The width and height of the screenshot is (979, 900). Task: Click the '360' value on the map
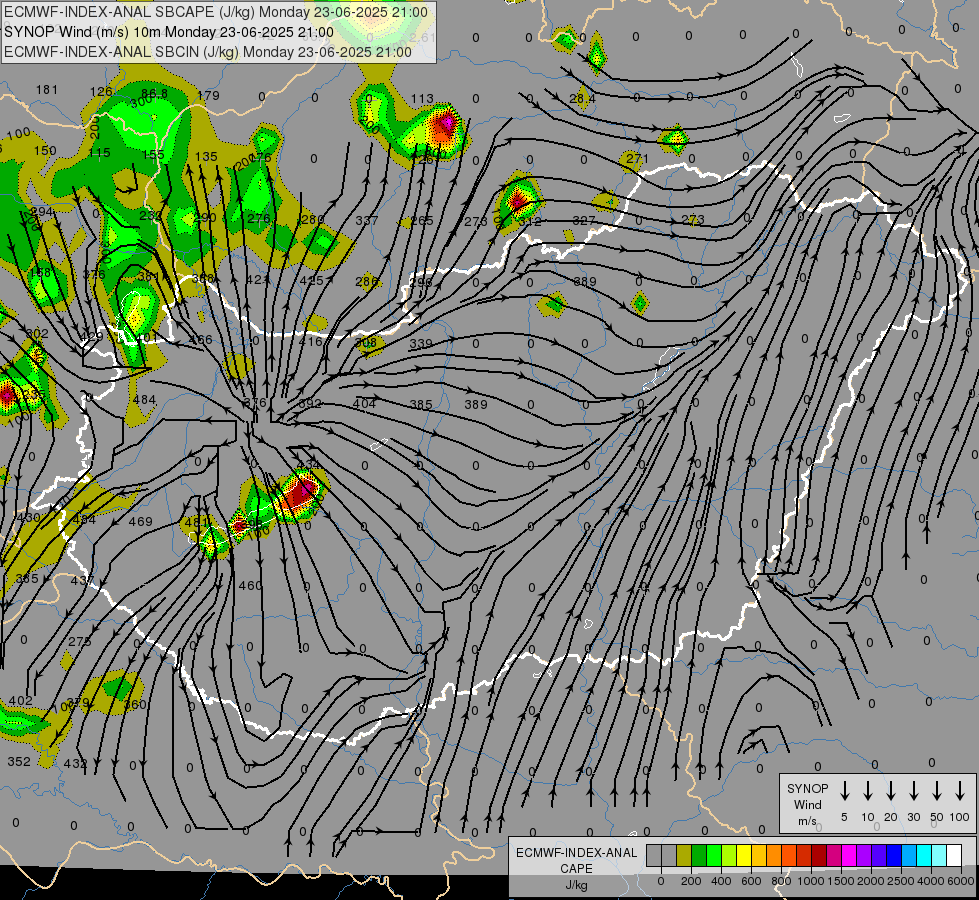click(x=135, y=705)
